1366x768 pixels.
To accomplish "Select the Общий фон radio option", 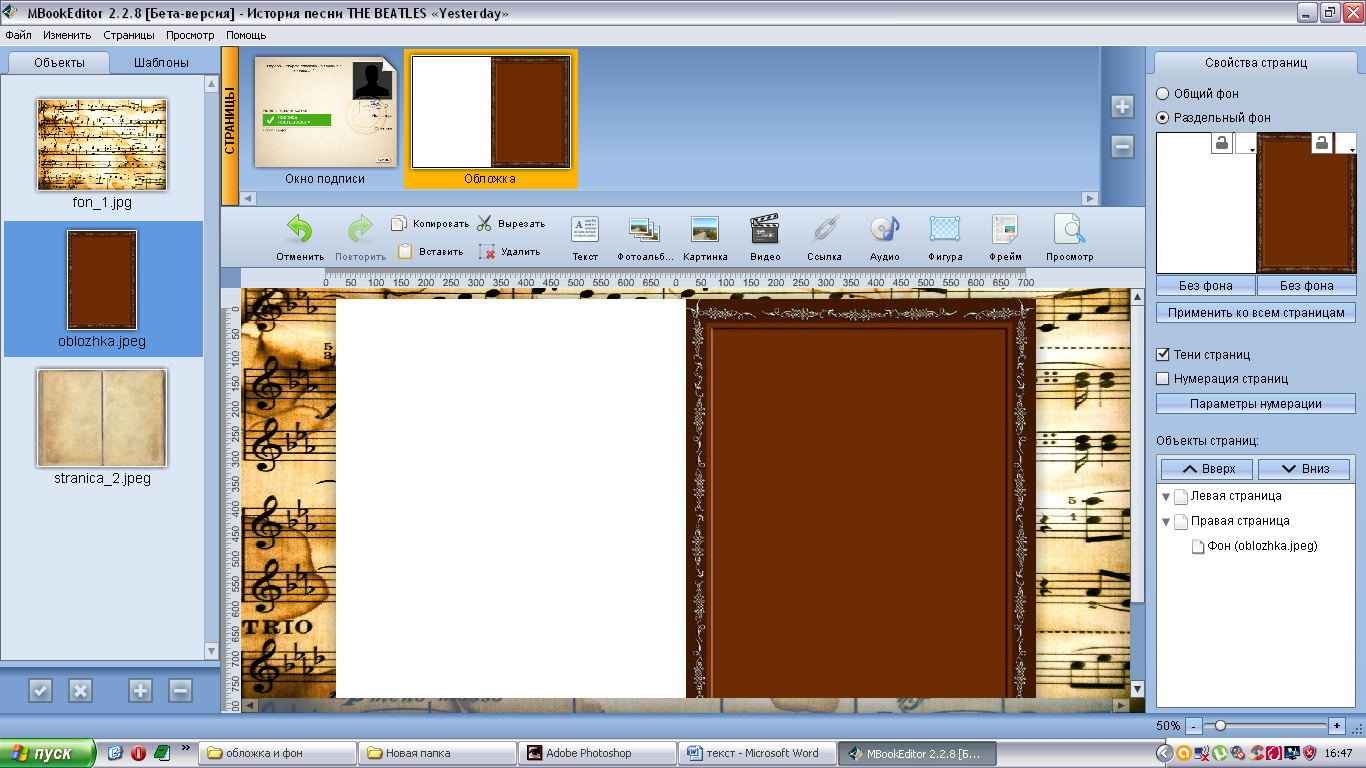I will coord(1162,93).
